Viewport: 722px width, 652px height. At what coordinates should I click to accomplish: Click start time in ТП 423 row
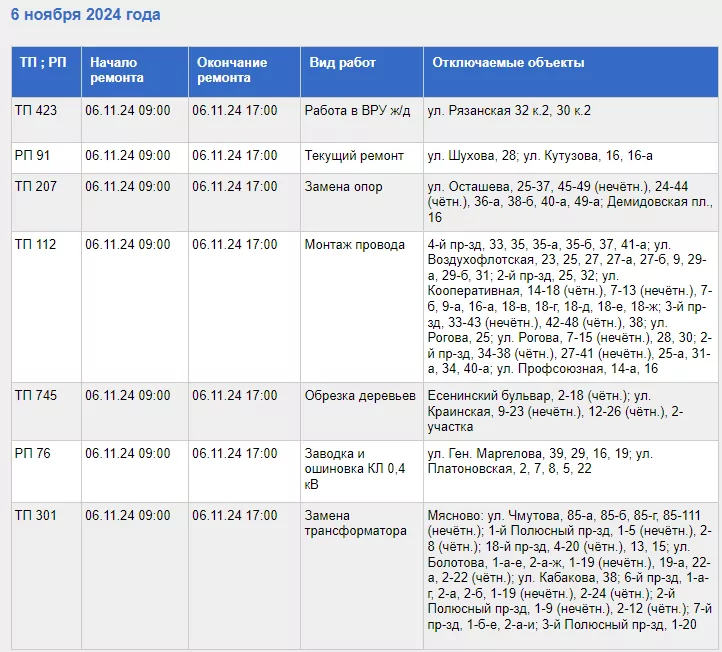(x=128, y=111)
